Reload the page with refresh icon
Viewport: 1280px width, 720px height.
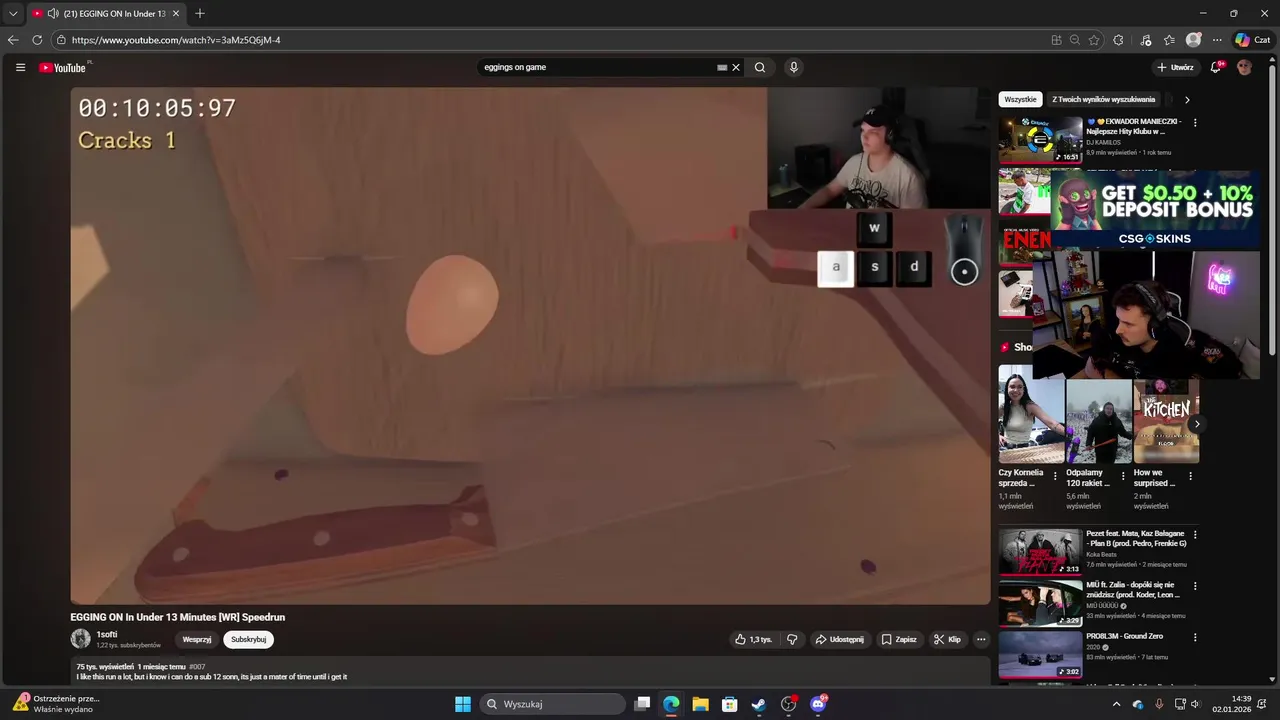pyautogui.click(x=37, y=40)
